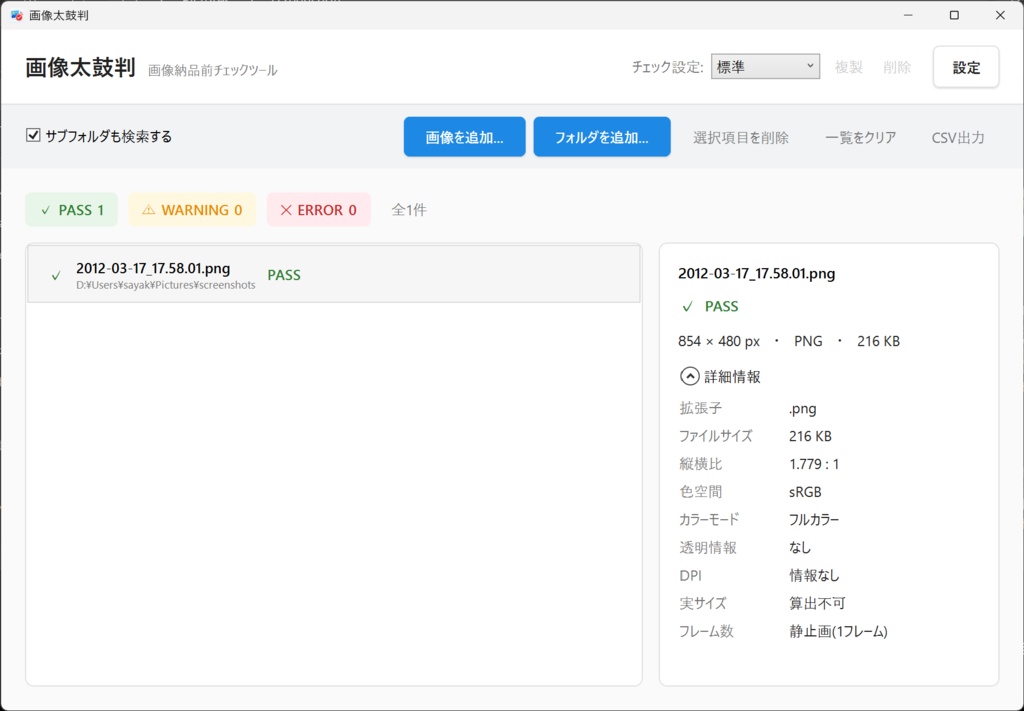The width and height of the screenshot is (1024, 711).
Task: Click the 静止画(1フレーム) value
Action: [839, 631]
